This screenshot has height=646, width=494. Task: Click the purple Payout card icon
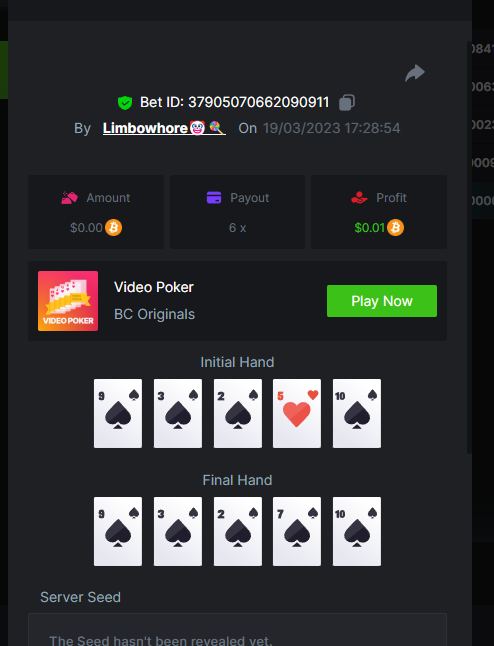214,198
